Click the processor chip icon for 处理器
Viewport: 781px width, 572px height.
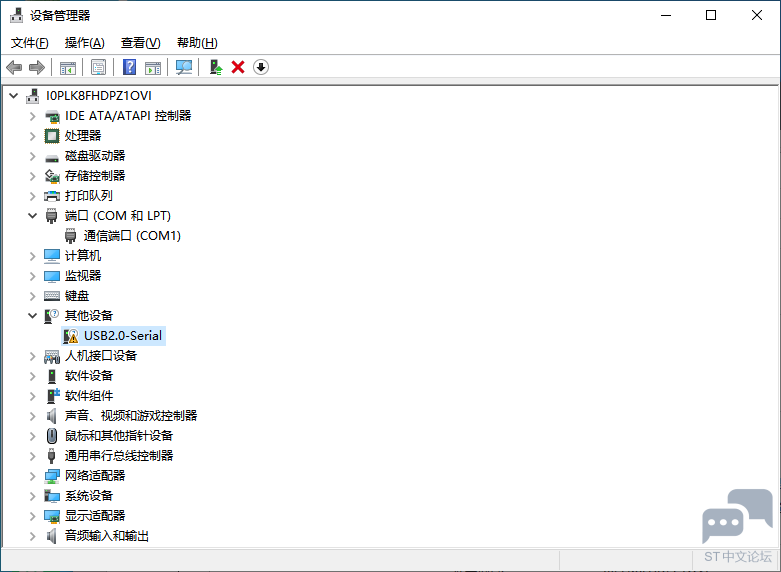pos(52,136)
